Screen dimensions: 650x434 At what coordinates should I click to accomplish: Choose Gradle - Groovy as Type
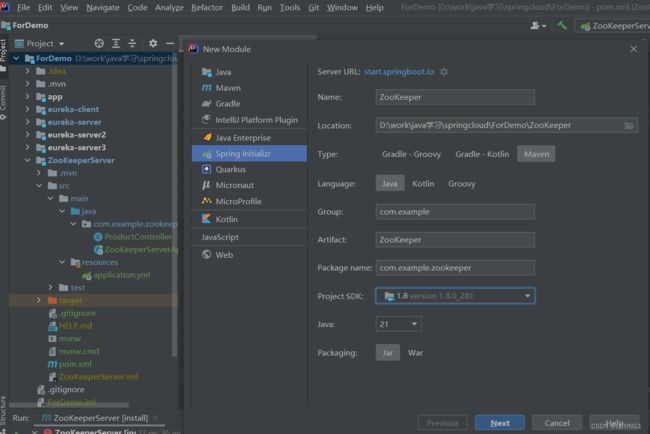[x=411, y=154]
